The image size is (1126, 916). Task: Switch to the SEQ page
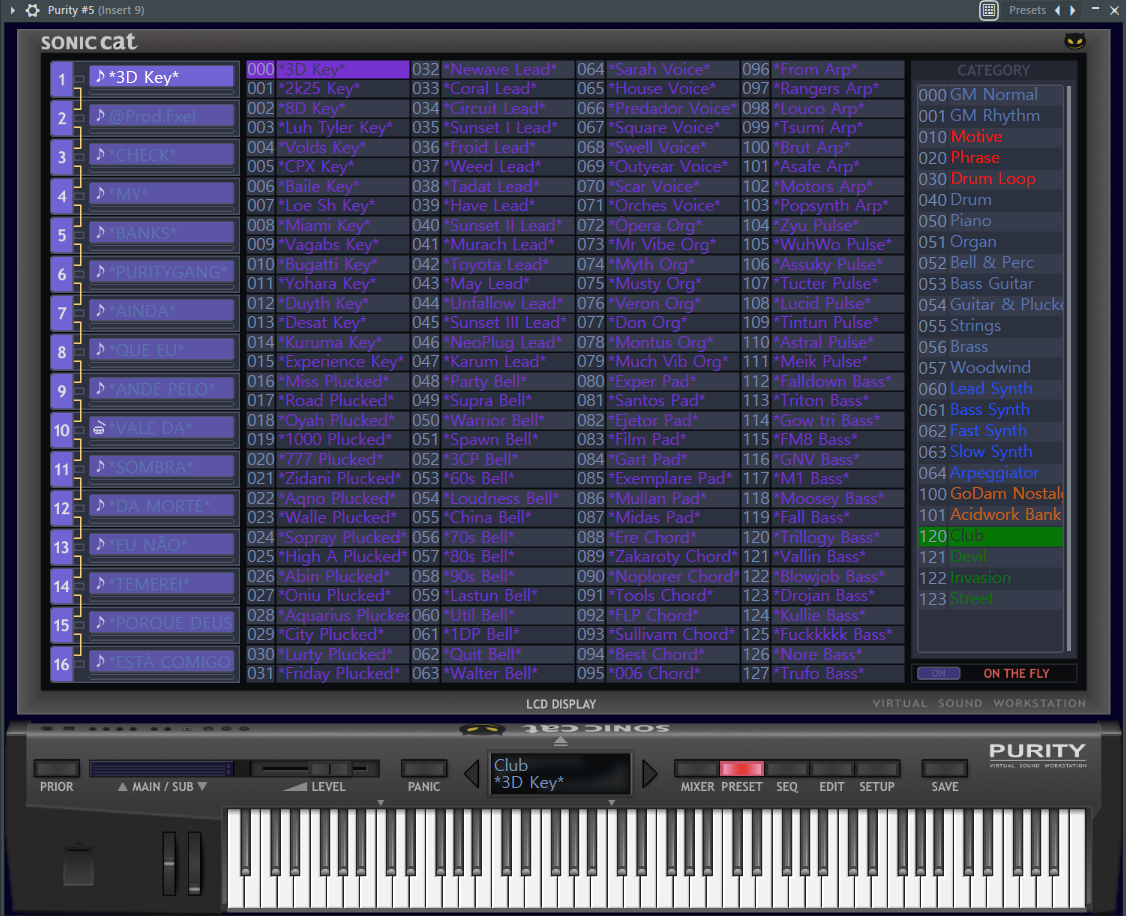click(x=786, y=768)
